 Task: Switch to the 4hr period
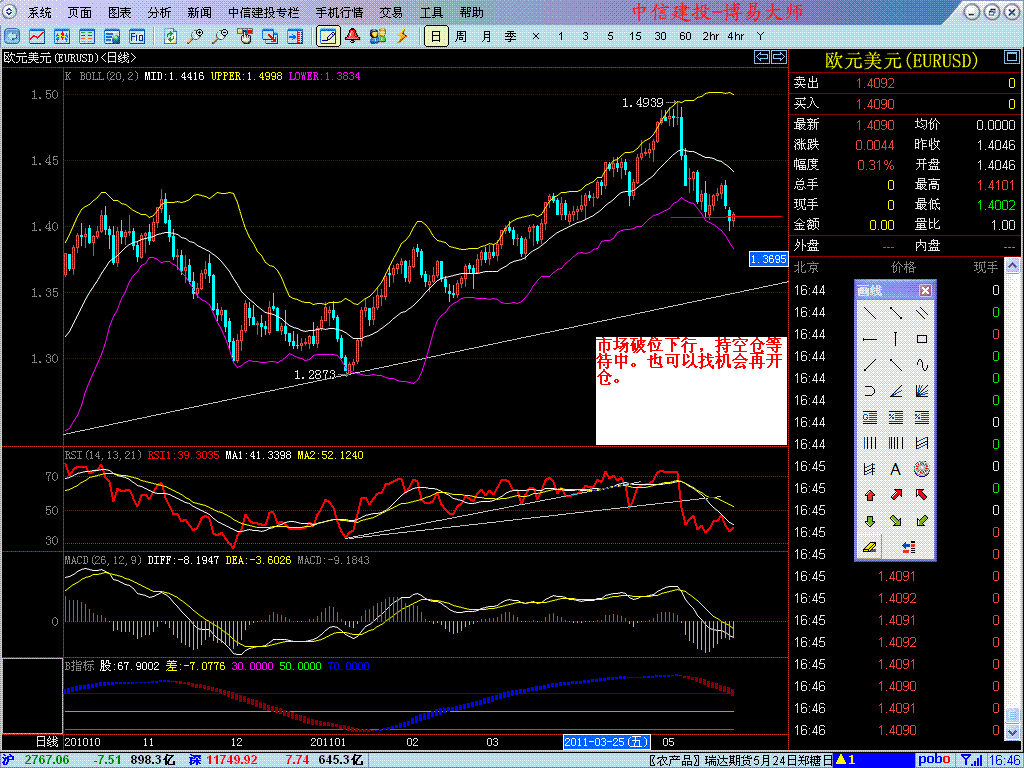(735, 37)
